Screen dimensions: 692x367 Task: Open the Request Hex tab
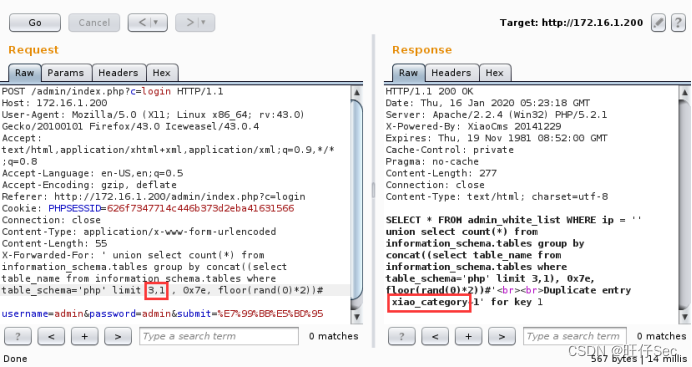162,73
